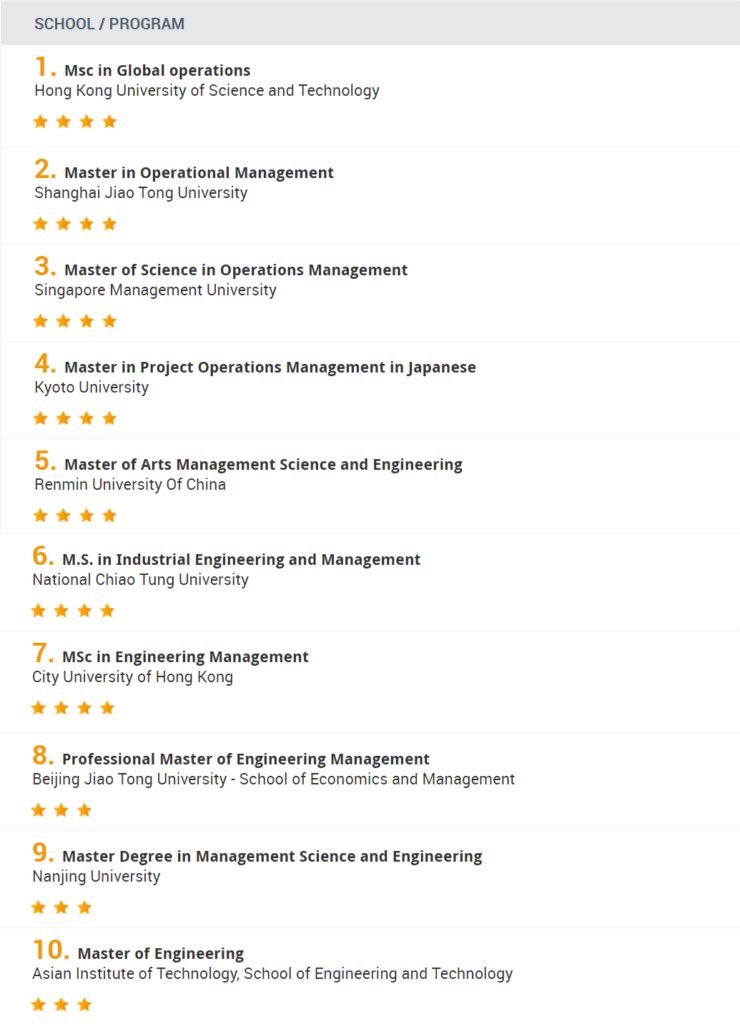Open Master in Operational Management program
The width and height of the screenshot is (740, 1024).
[x=199, y=173]
